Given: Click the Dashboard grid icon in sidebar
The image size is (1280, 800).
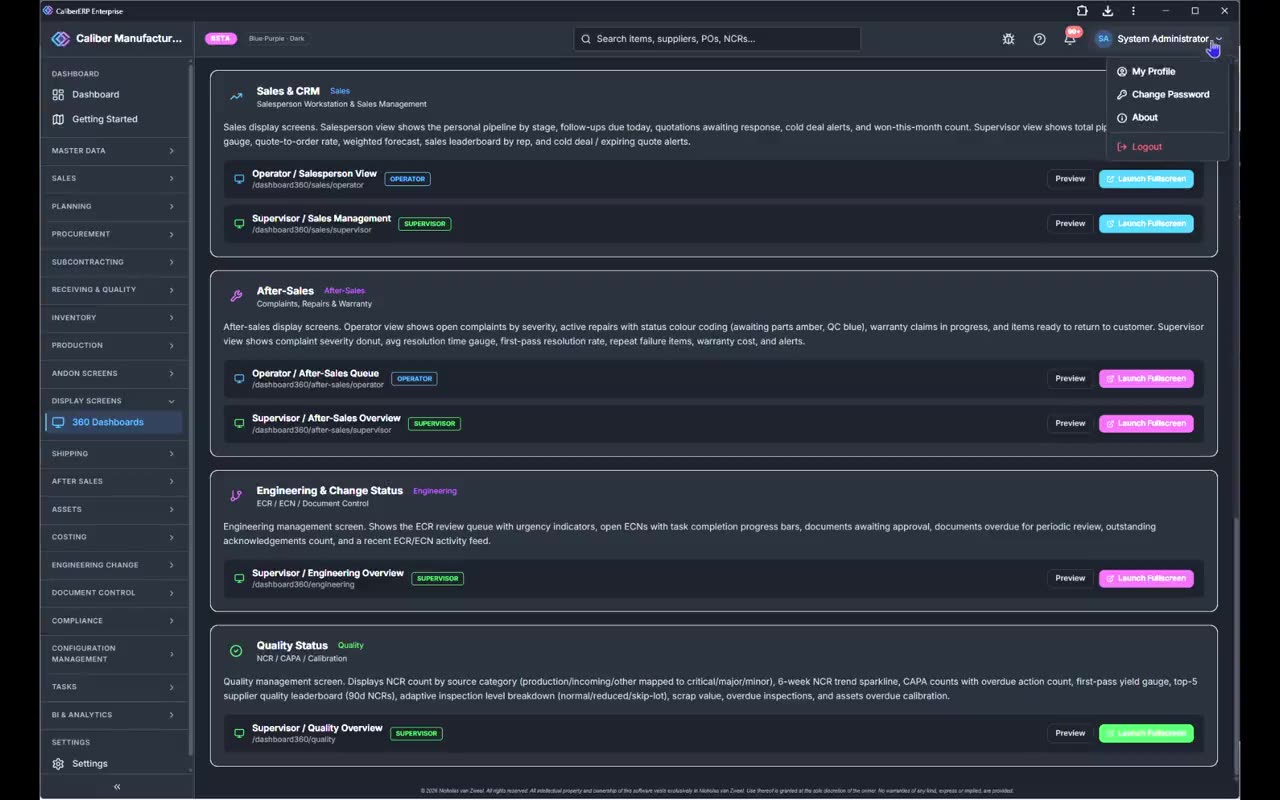Looking at the screenshot, I should [x=58, y=95].
